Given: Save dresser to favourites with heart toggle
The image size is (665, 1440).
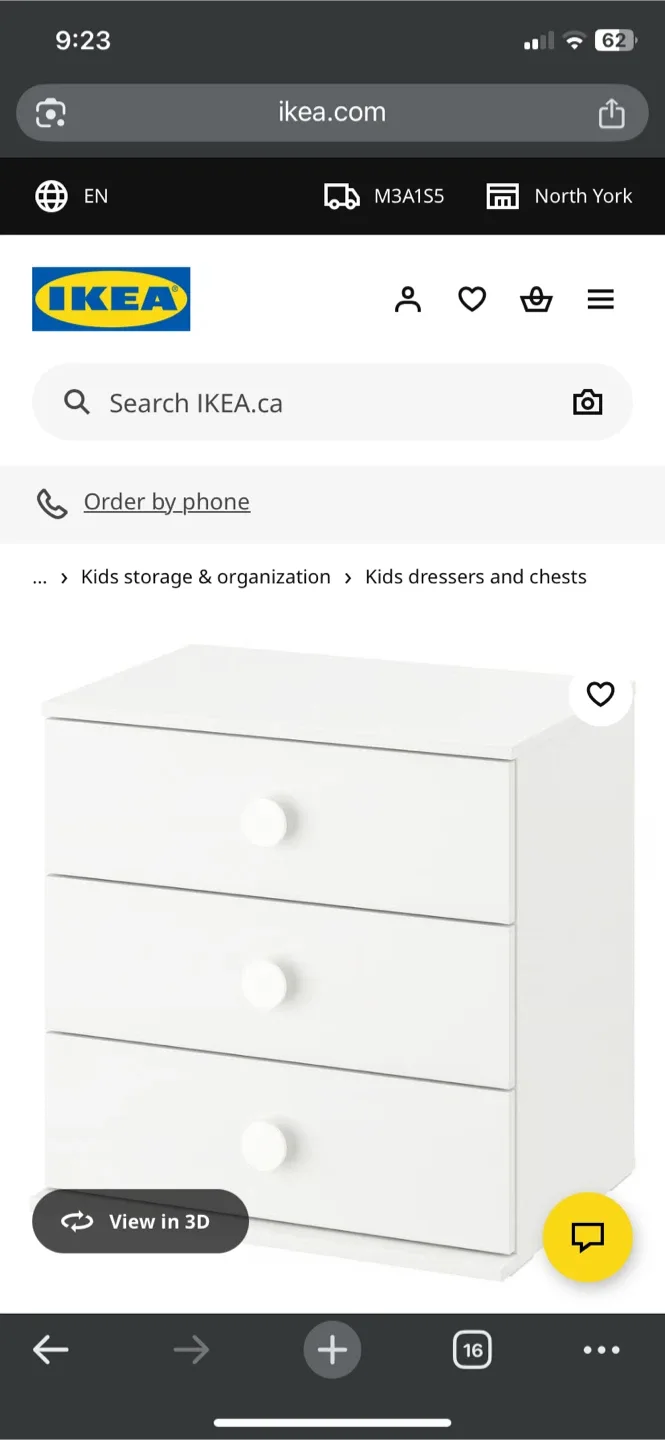Looking at the screenshot, I should point(600,694).
